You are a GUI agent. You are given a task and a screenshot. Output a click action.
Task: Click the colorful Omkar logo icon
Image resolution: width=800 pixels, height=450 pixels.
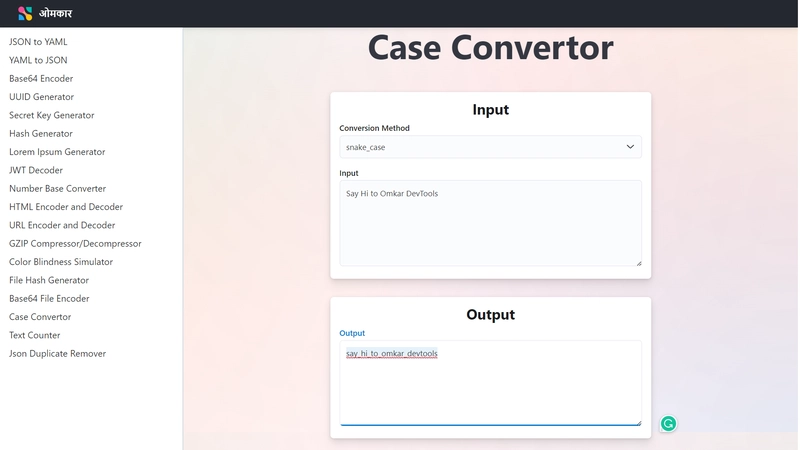(x=24, y=13)
